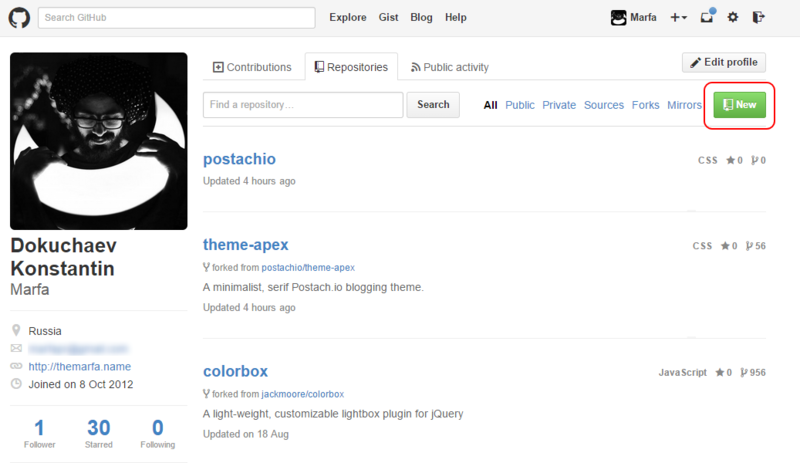This screenshot has height=463, width=800.
Task: Switch to the Public activity tab
Action: [x=449, y=67]
